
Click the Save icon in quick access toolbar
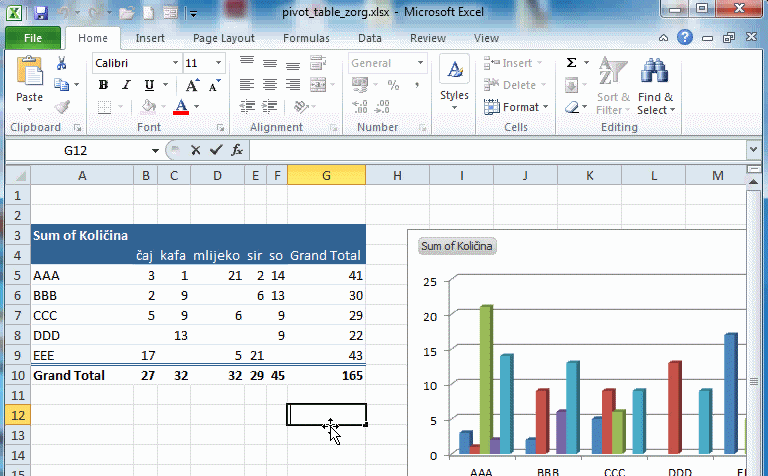click(40, 14)
